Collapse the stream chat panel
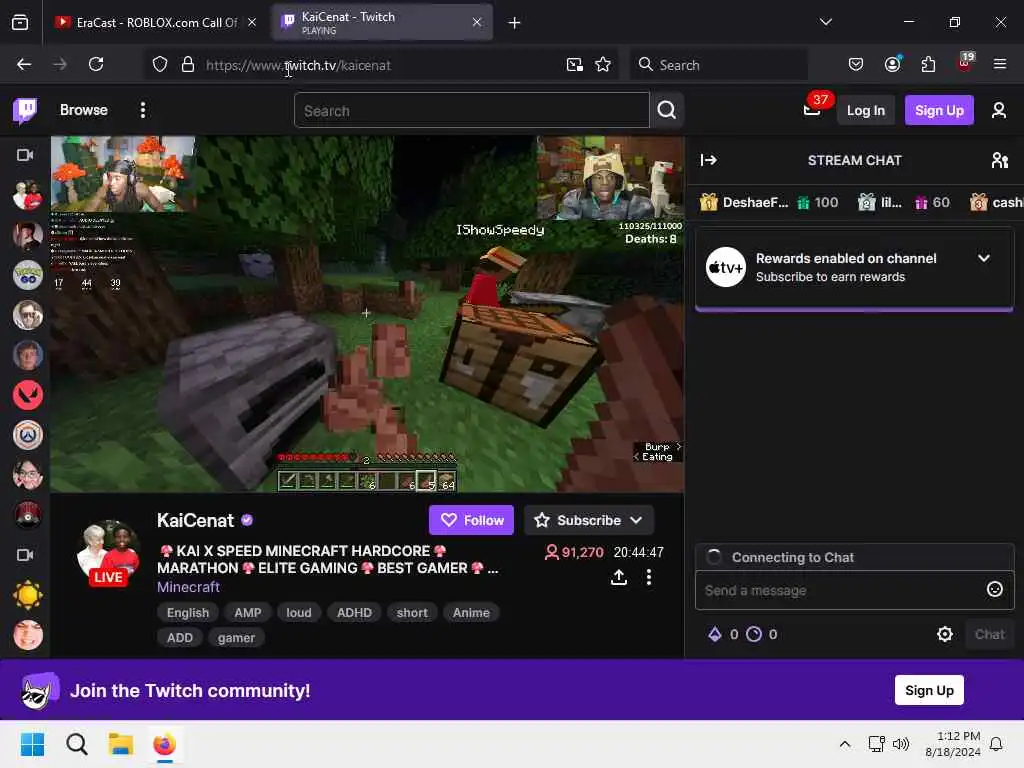This screenshot has height=768, width=1024. 709,160
